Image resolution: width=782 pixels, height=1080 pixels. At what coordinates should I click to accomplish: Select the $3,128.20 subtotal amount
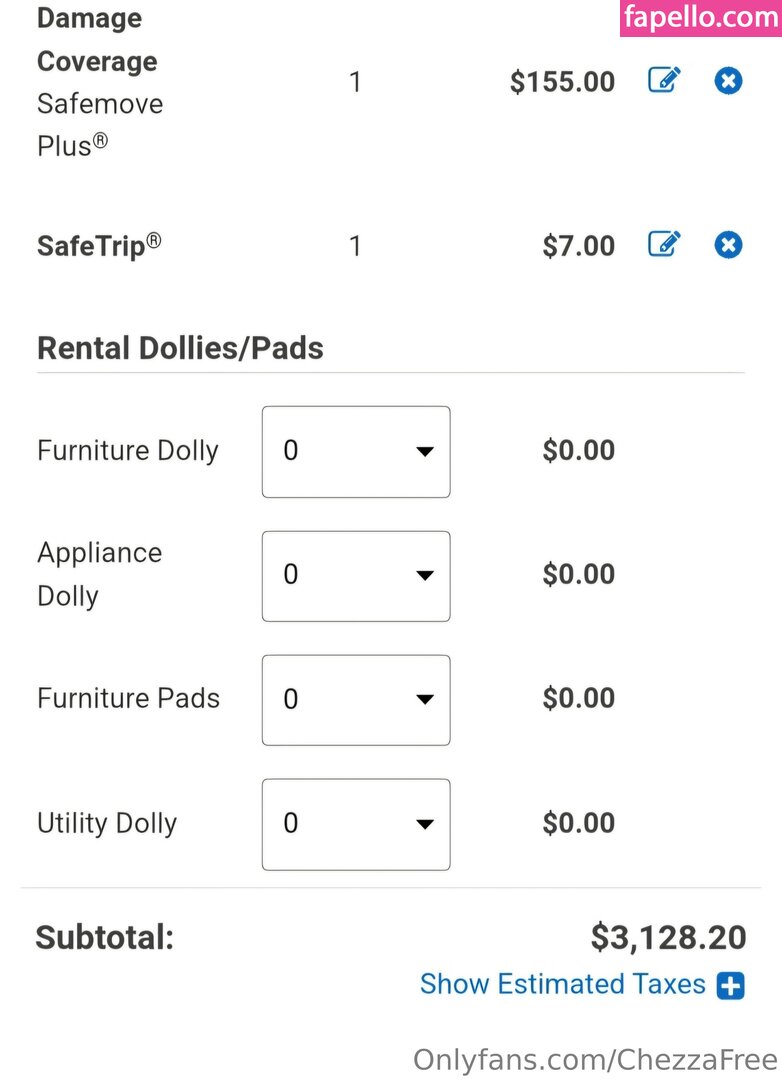[668, 938]
